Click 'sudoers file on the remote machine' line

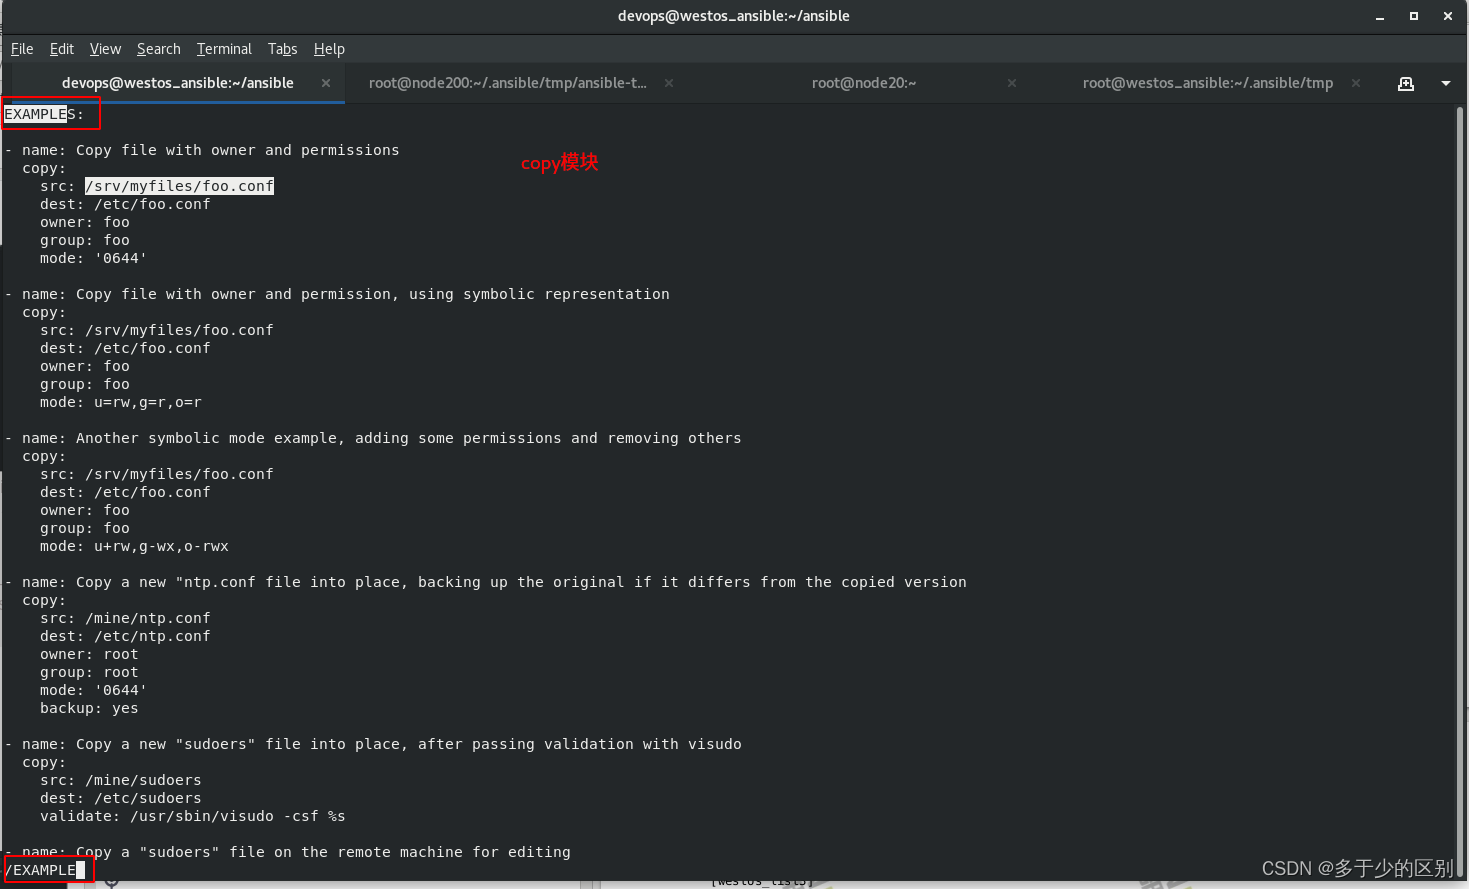click(287, 852)
